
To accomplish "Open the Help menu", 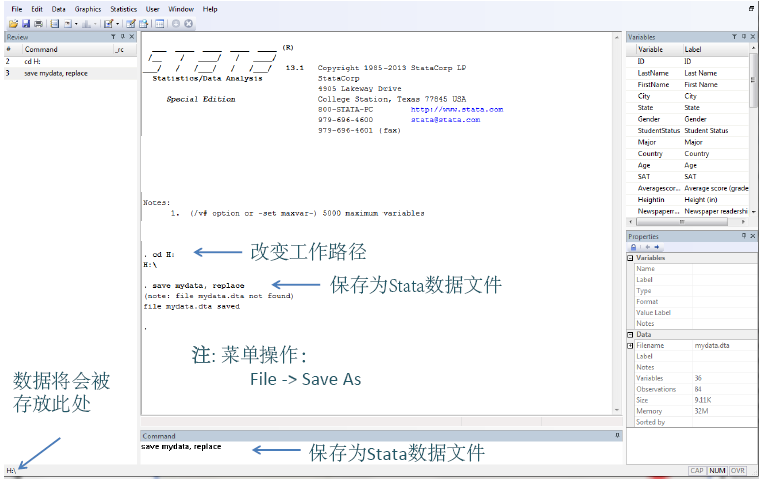I will (x=210, y=9).
